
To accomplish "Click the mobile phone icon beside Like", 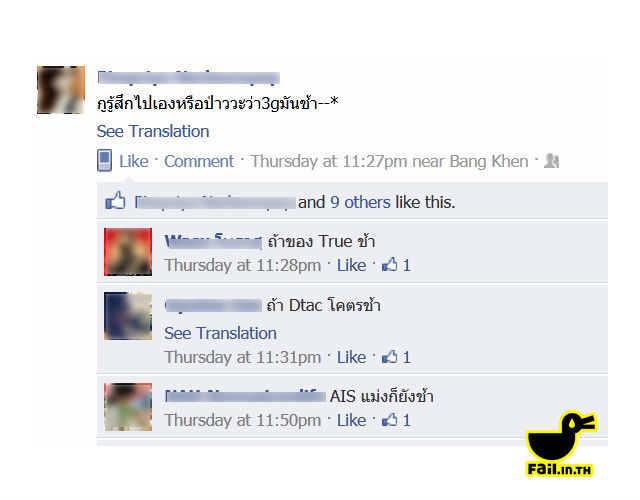I will 104,160.
